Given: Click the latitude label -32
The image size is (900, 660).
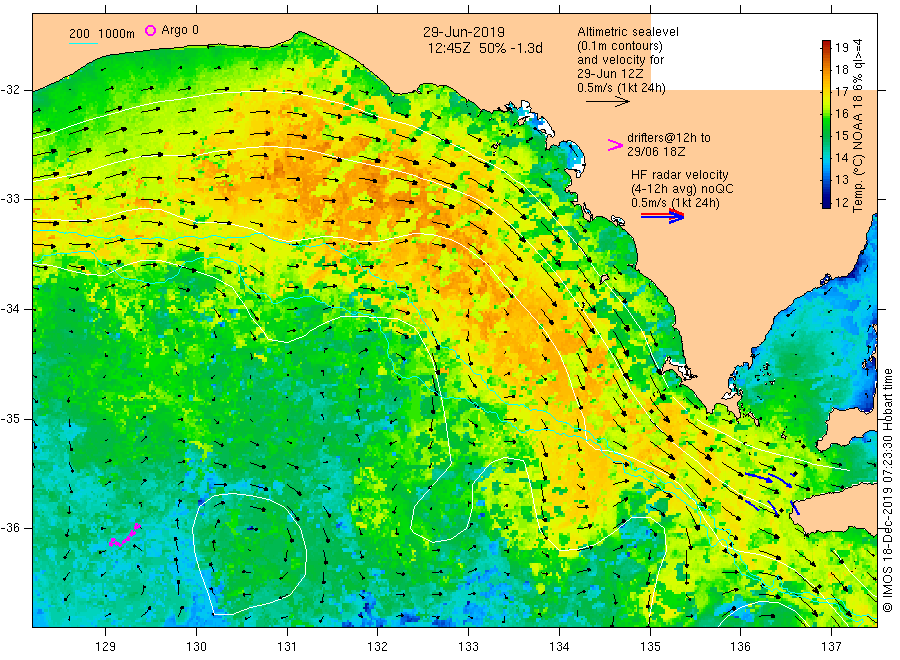Looking at the screenshot, I should pyautogui.click(x=11, y=90).
